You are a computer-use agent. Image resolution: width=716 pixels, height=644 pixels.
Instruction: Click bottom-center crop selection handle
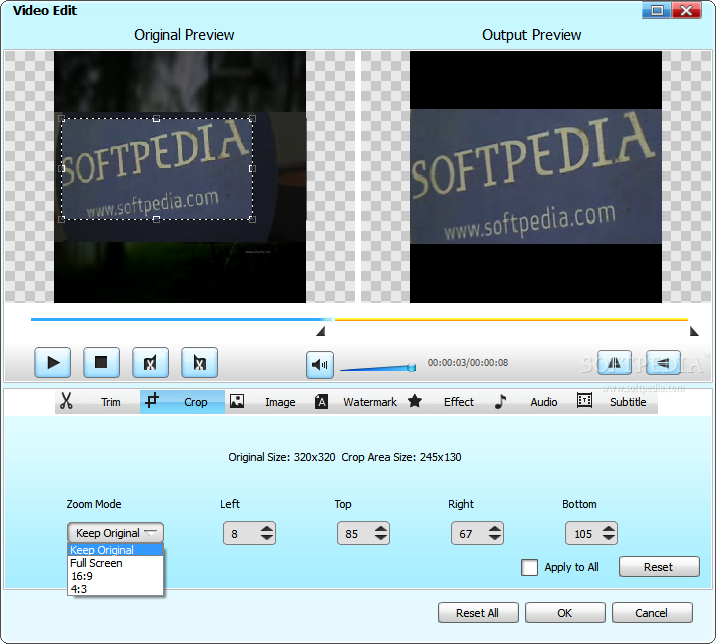pyautogui.click(x=157, y=219)
